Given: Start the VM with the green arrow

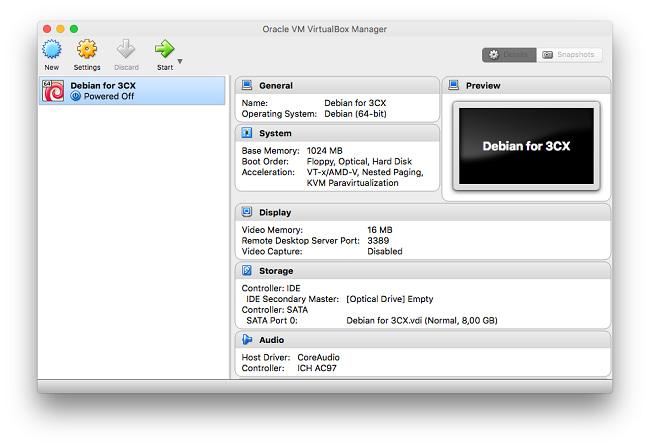Looking at the screenshot, I should click(165, 49).
